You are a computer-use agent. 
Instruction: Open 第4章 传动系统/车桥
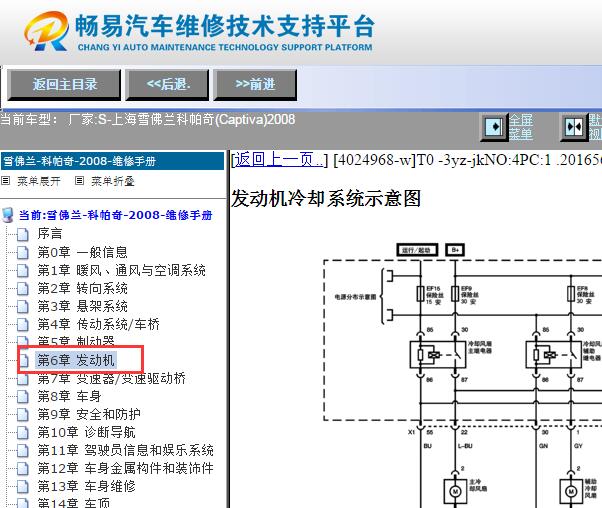98,324
